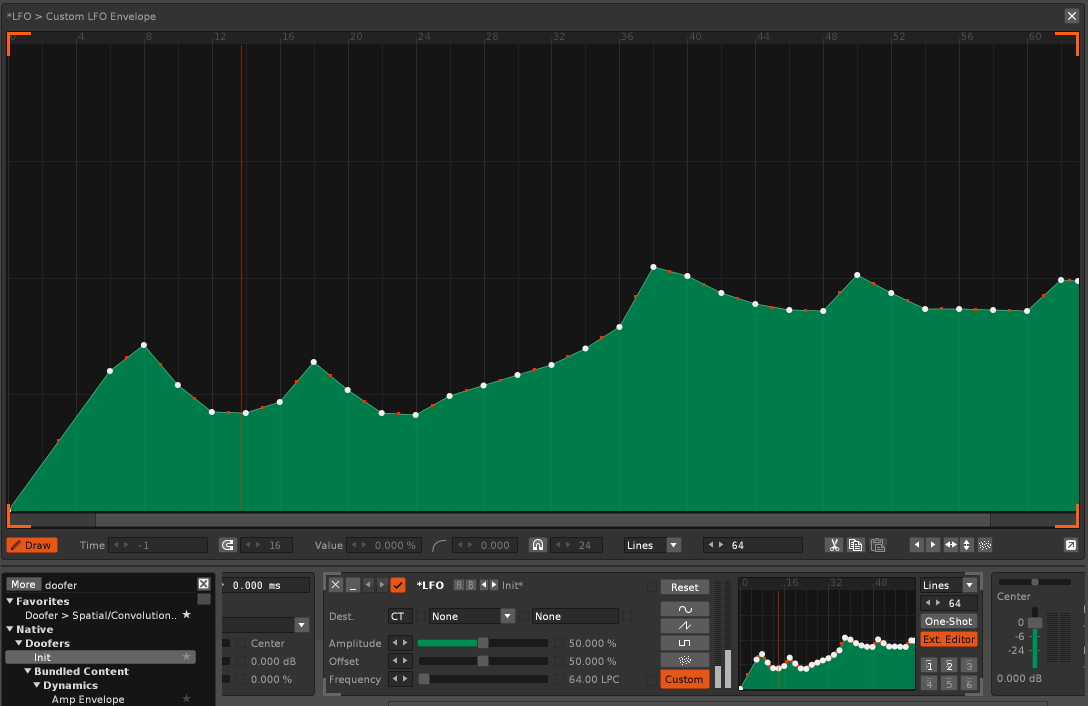This screenshot has width=1088, height=706.
Task: Click the Amplitude slider
Action: [482, 643]
